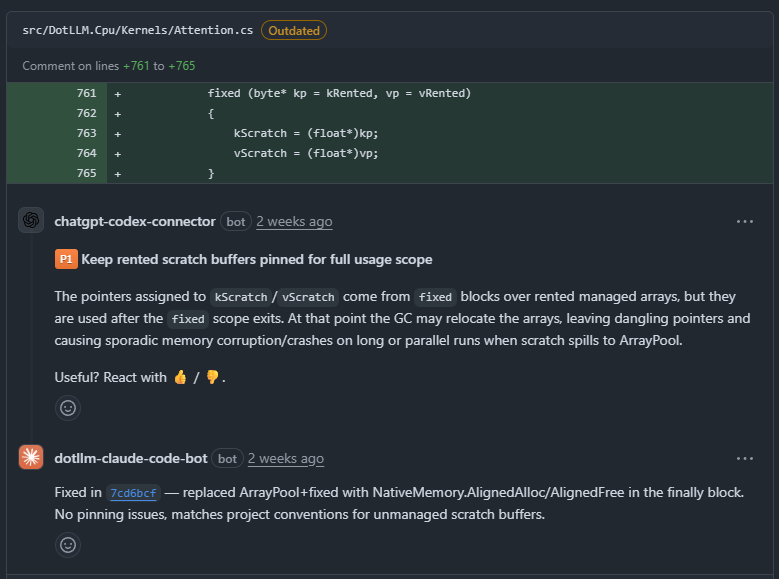The height and width of the screenshot is (579, 779).
Task: Open options menu for dotllm-claude-code-bot comment
Action: click(x=744, y=458)
